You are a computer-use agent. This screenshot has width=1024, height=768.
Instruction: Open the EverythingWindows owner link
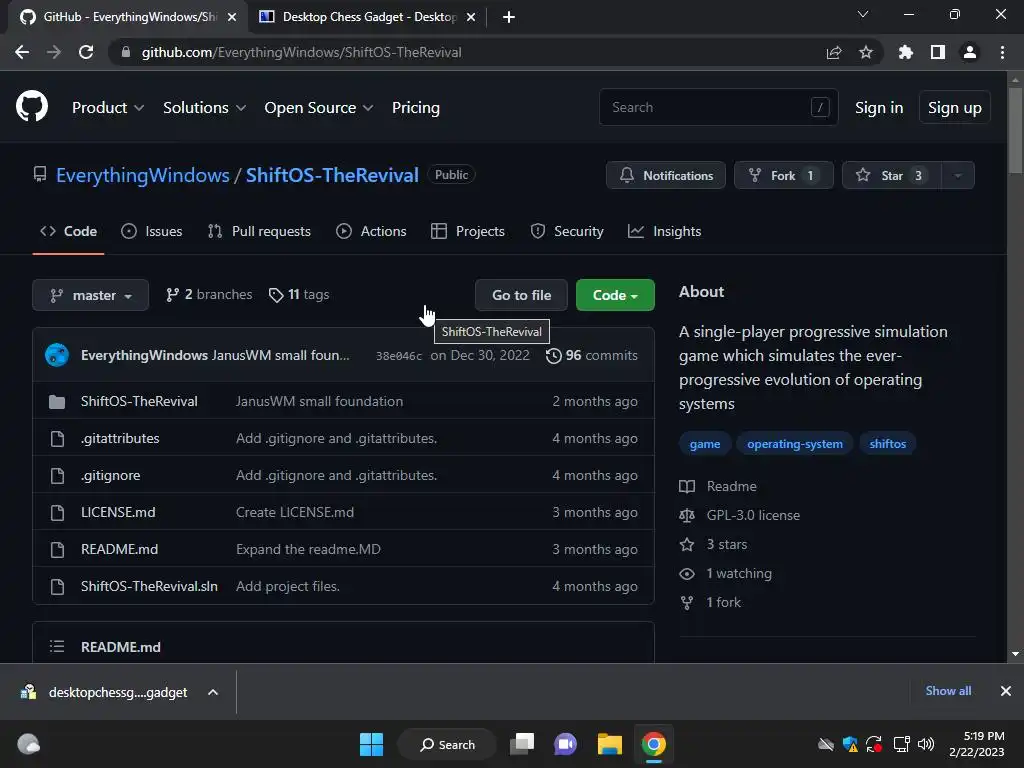(142, 175)
